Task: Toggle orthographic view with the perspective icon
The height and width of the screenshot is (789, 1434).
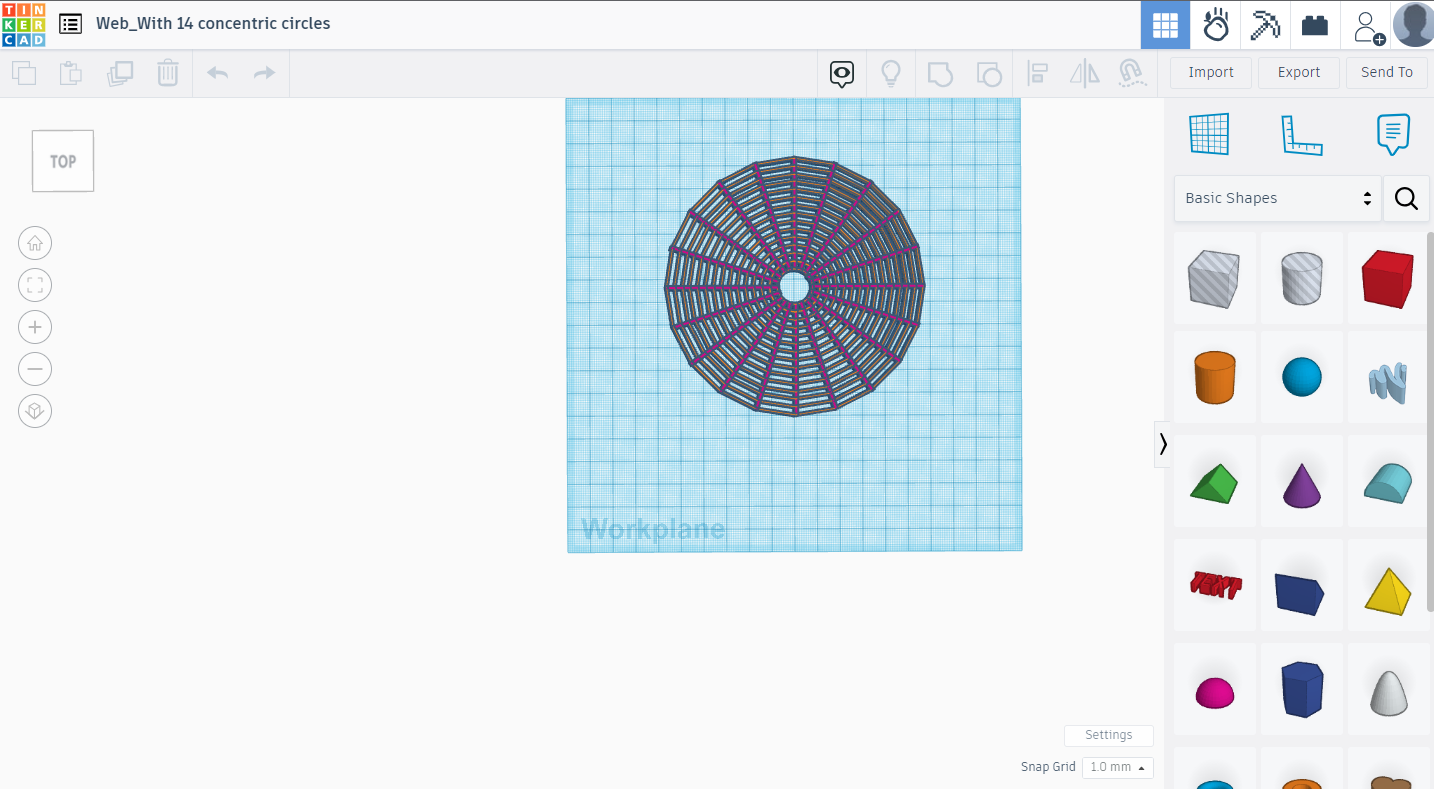Action: coord(35,410)
